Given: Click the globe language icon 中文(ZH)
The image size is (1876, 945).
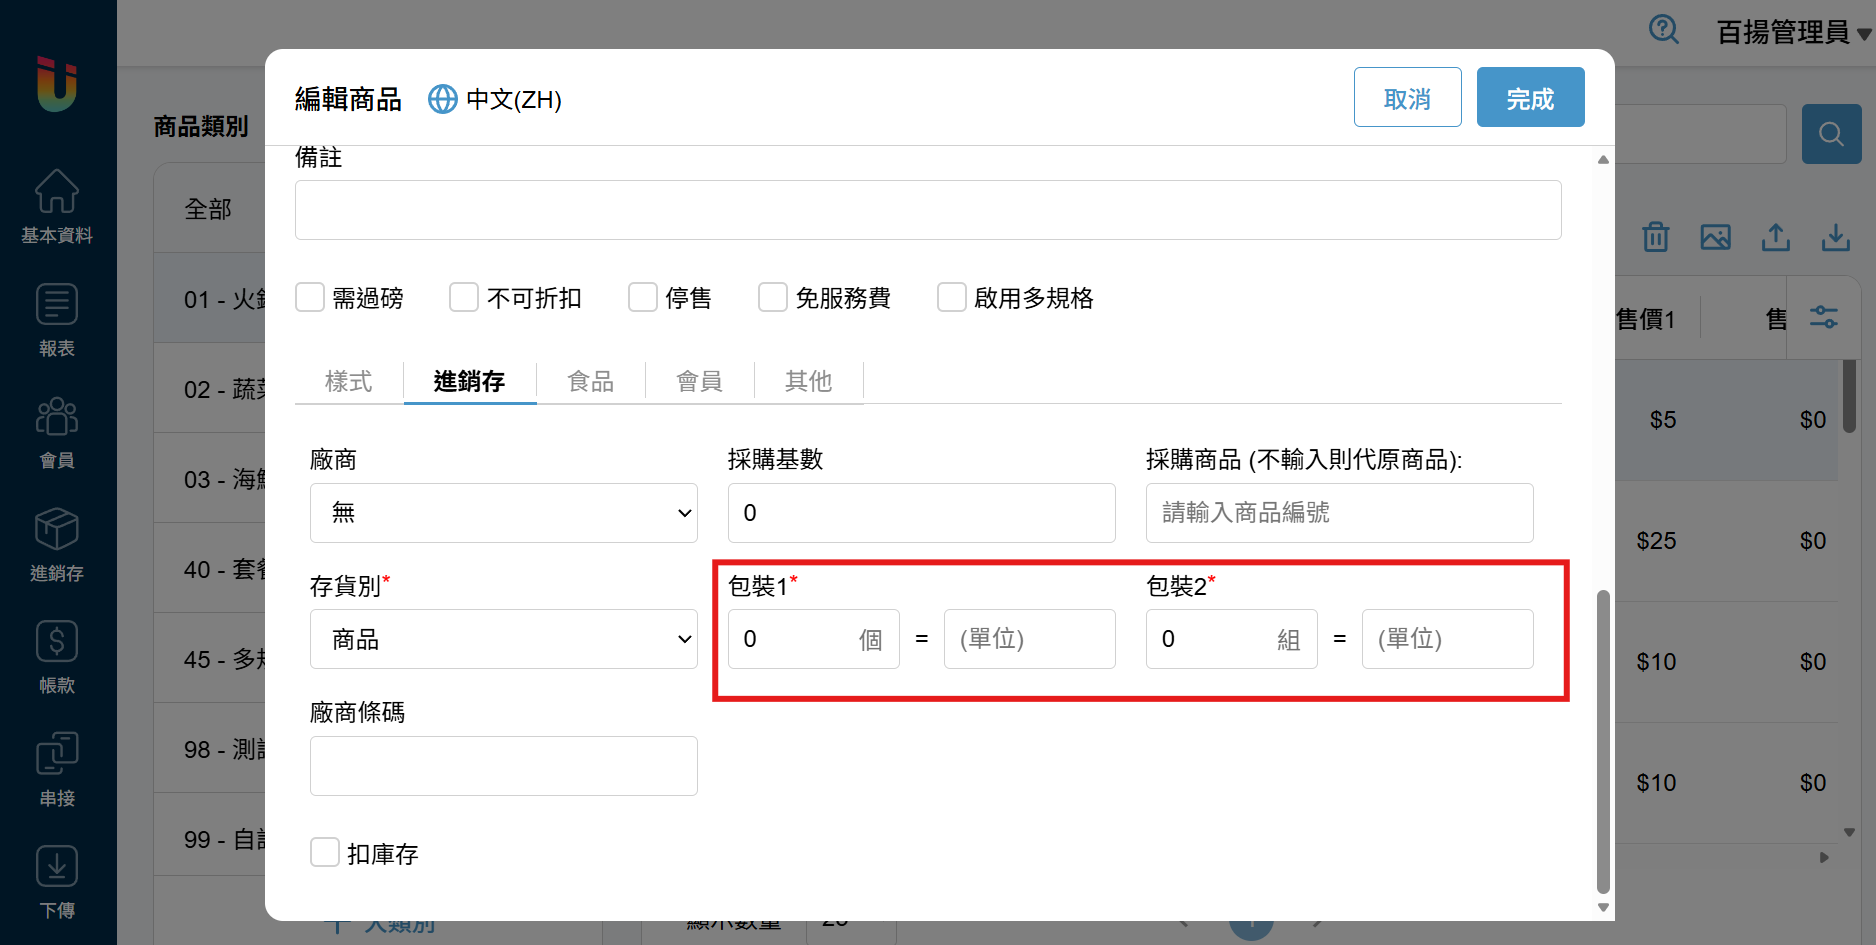Looking at the screenshot, I should click(x=442, y=99).
